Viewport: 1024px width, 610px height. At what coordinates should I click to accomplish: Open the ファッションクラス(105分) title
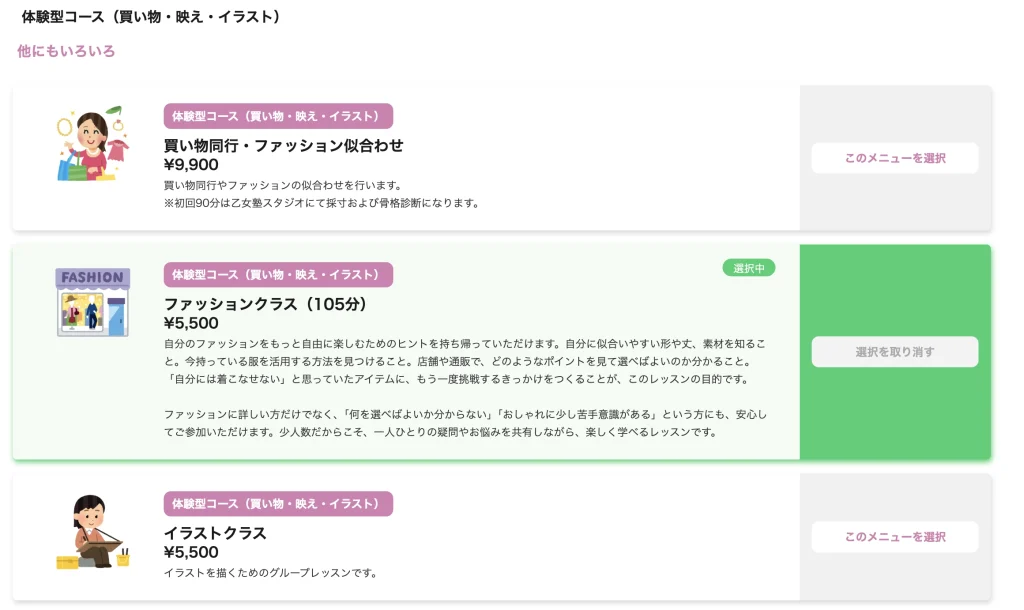pos(265,304)
